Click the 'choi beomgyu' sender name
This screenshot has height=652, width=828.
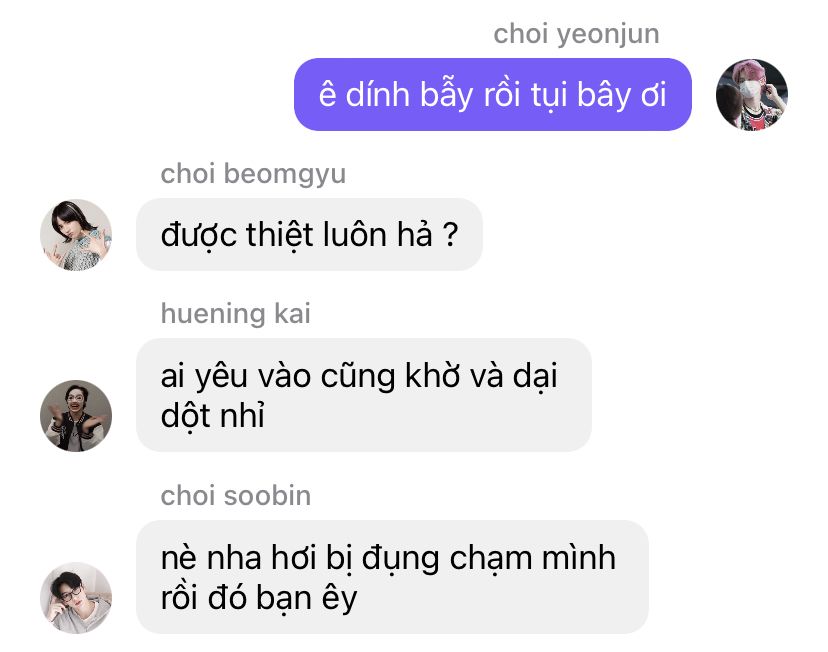[x=253, y=174]
